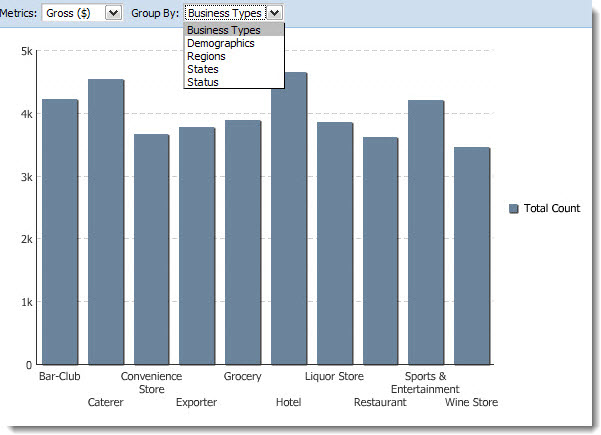Click the Wine Store bar

[472, 256]
